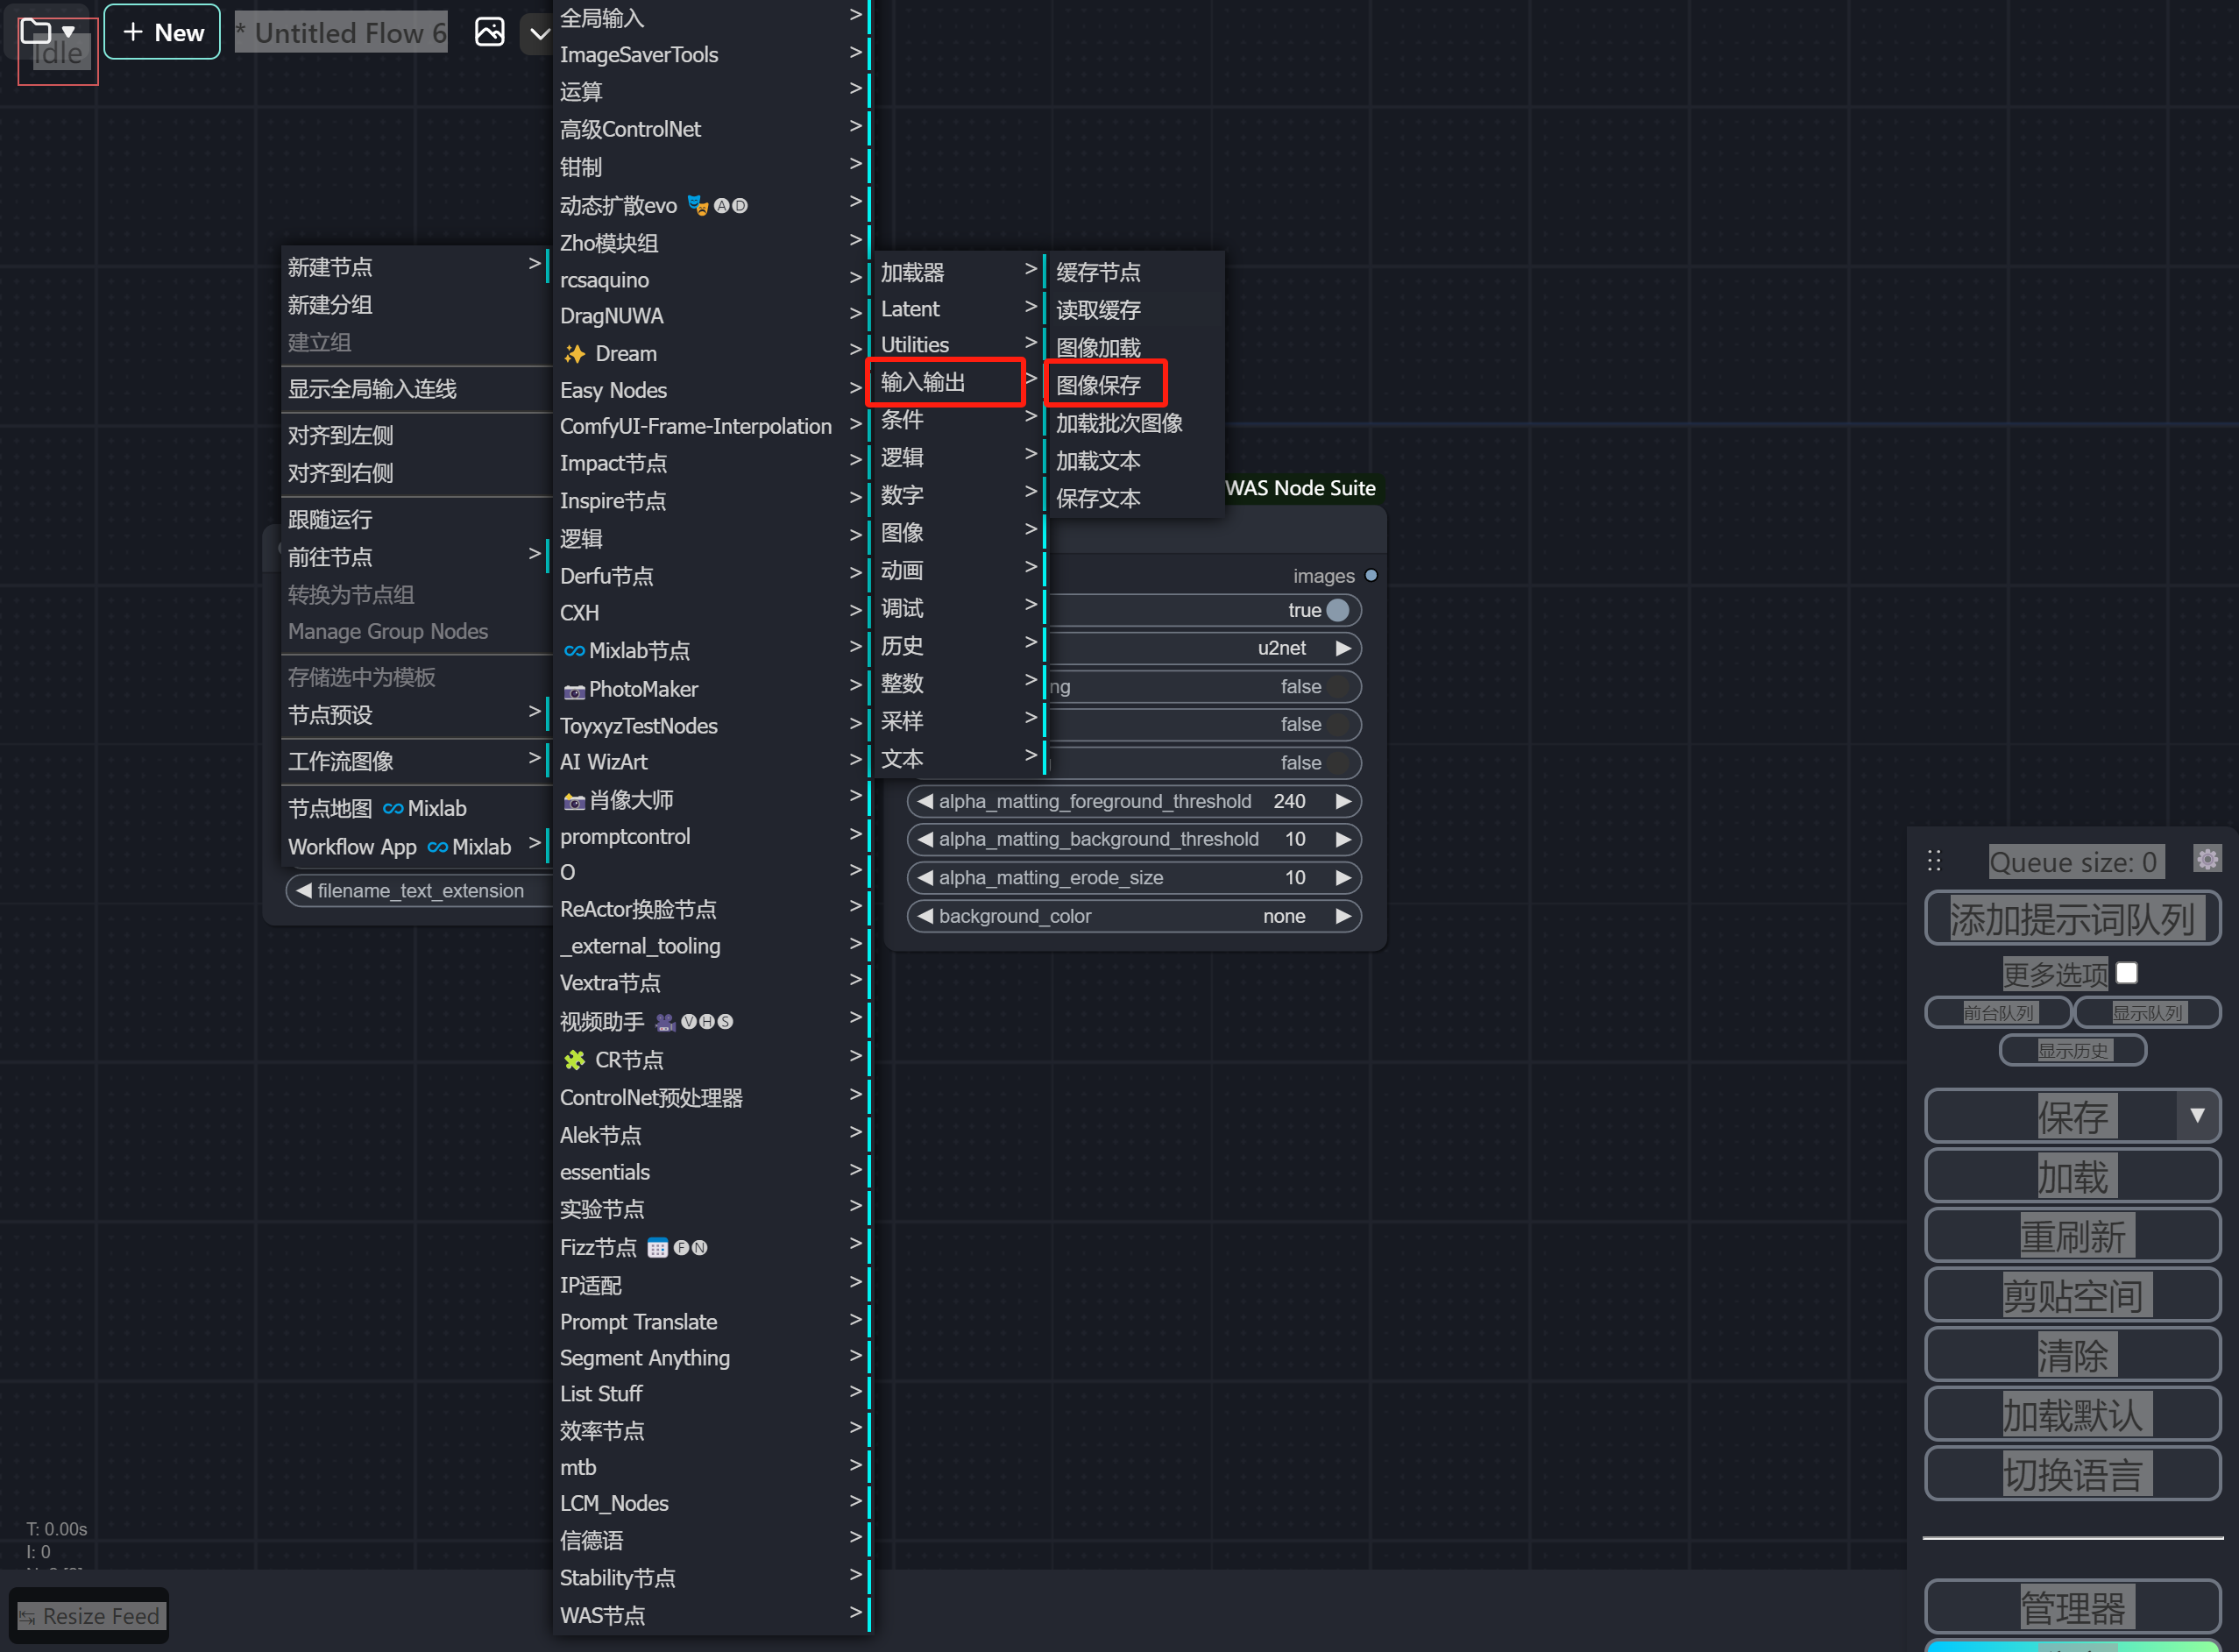Expand the Fizz节点 category
Screen dimensions: 2239x1652
pos(712,1247)
